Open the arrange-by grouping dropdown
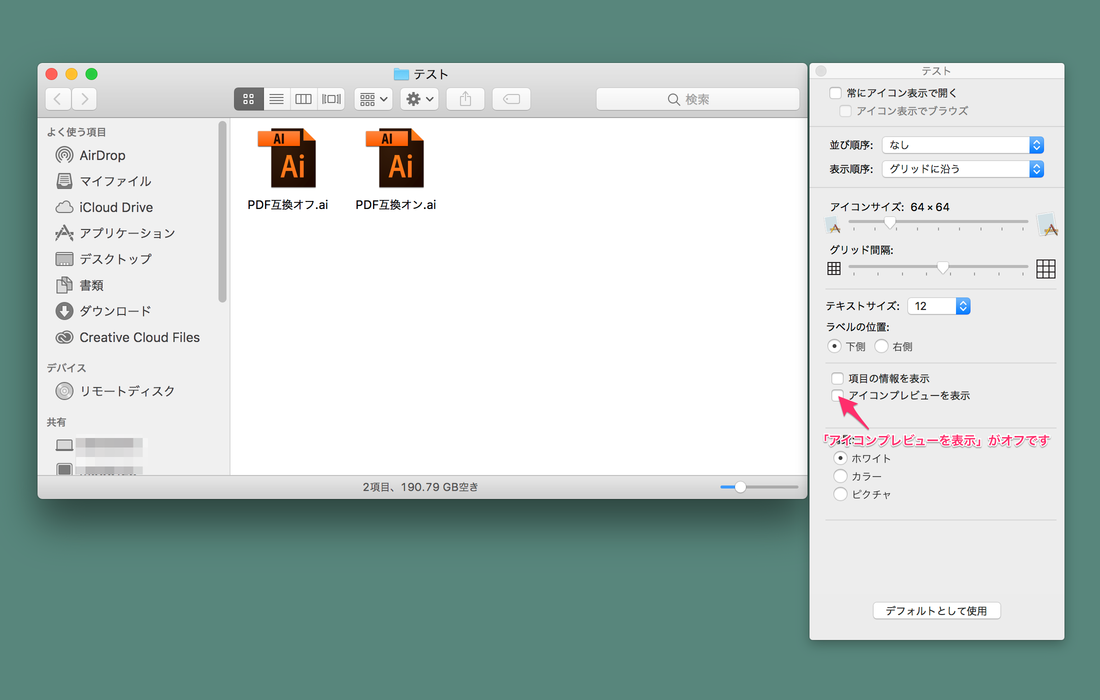Image resolution: width=1100 pixels, height=700 pixels. point(373,99)
